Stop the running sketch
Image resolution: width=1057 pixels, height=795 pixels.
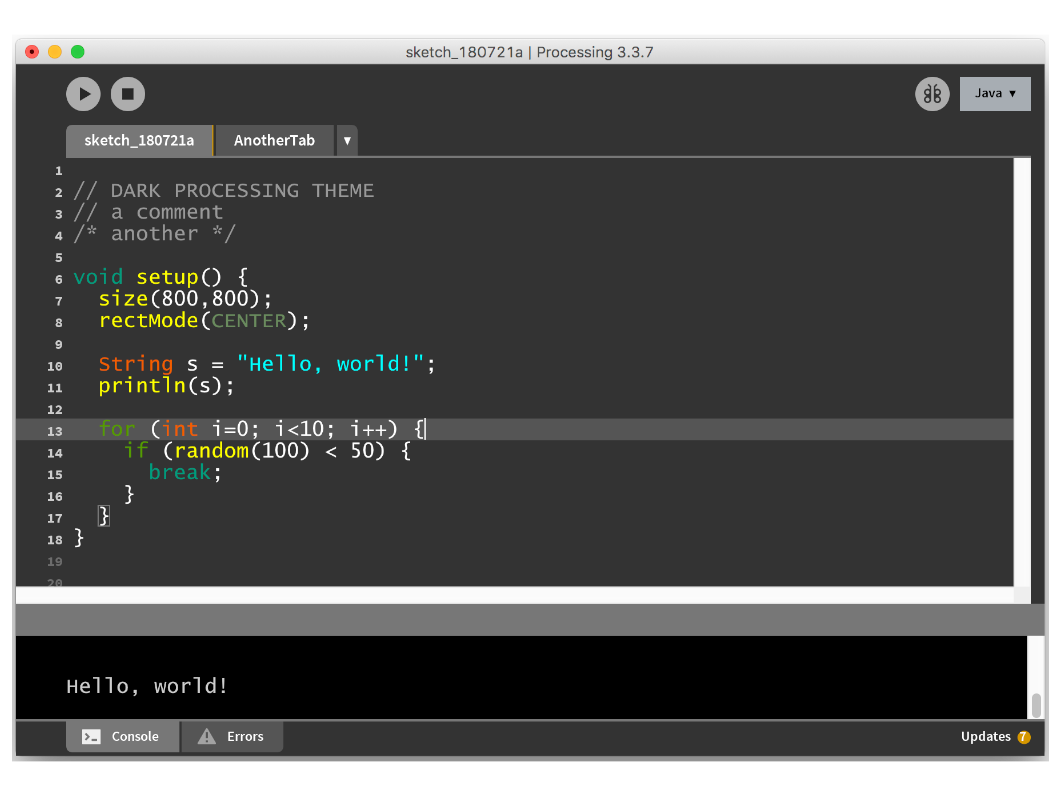click(x=128, y=94)
